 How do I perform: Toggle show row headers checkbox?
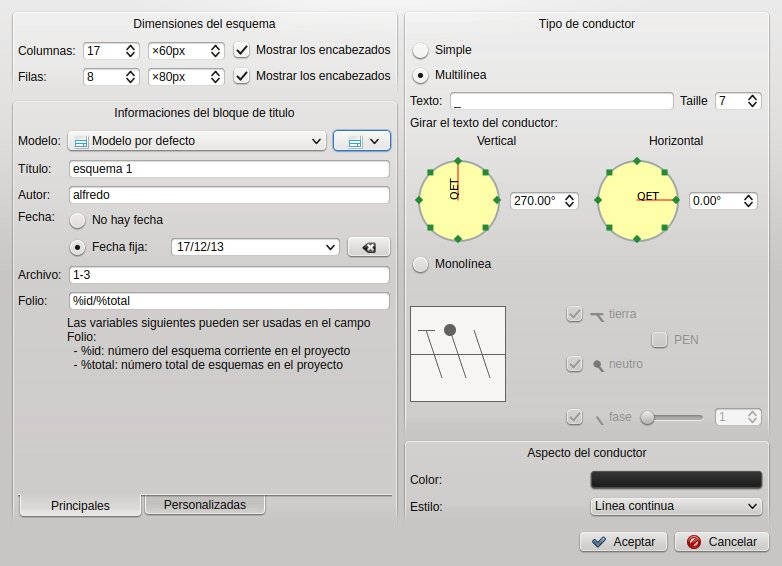click(x=242, y=76)
